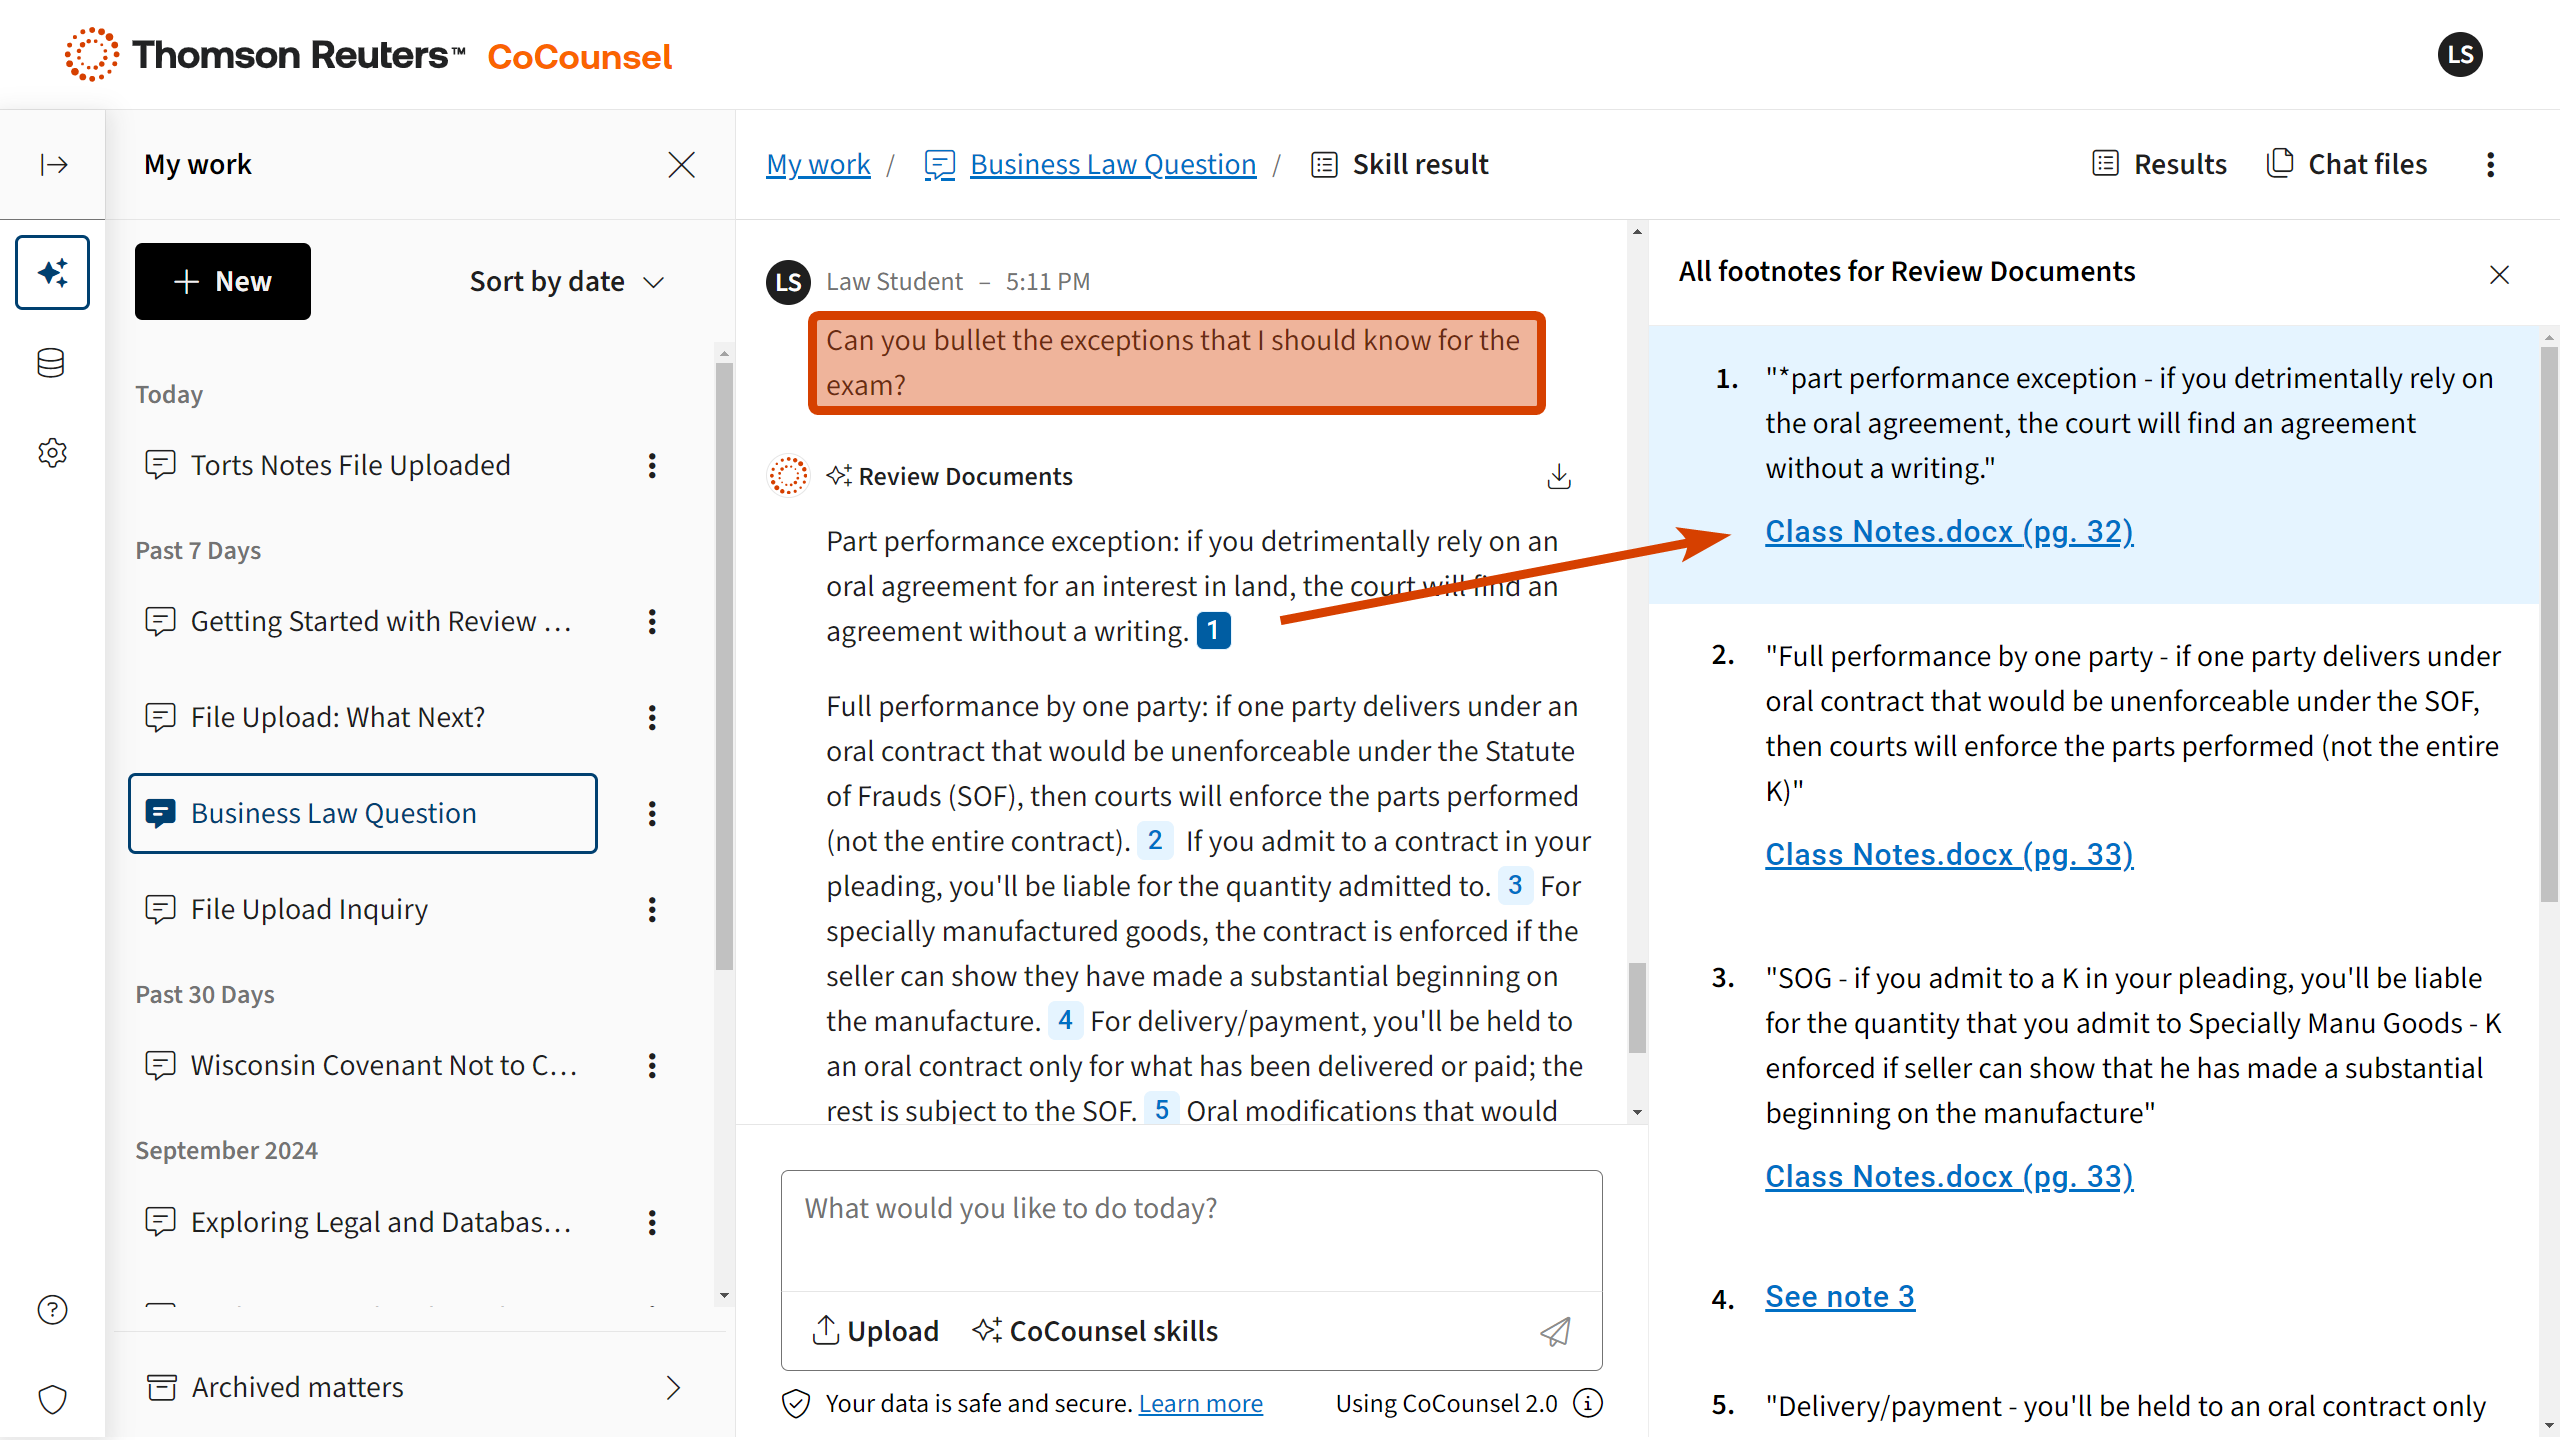Open CoCounsel version info icon
Screen dimensions: 2560x1440
pos(1588,1403)
